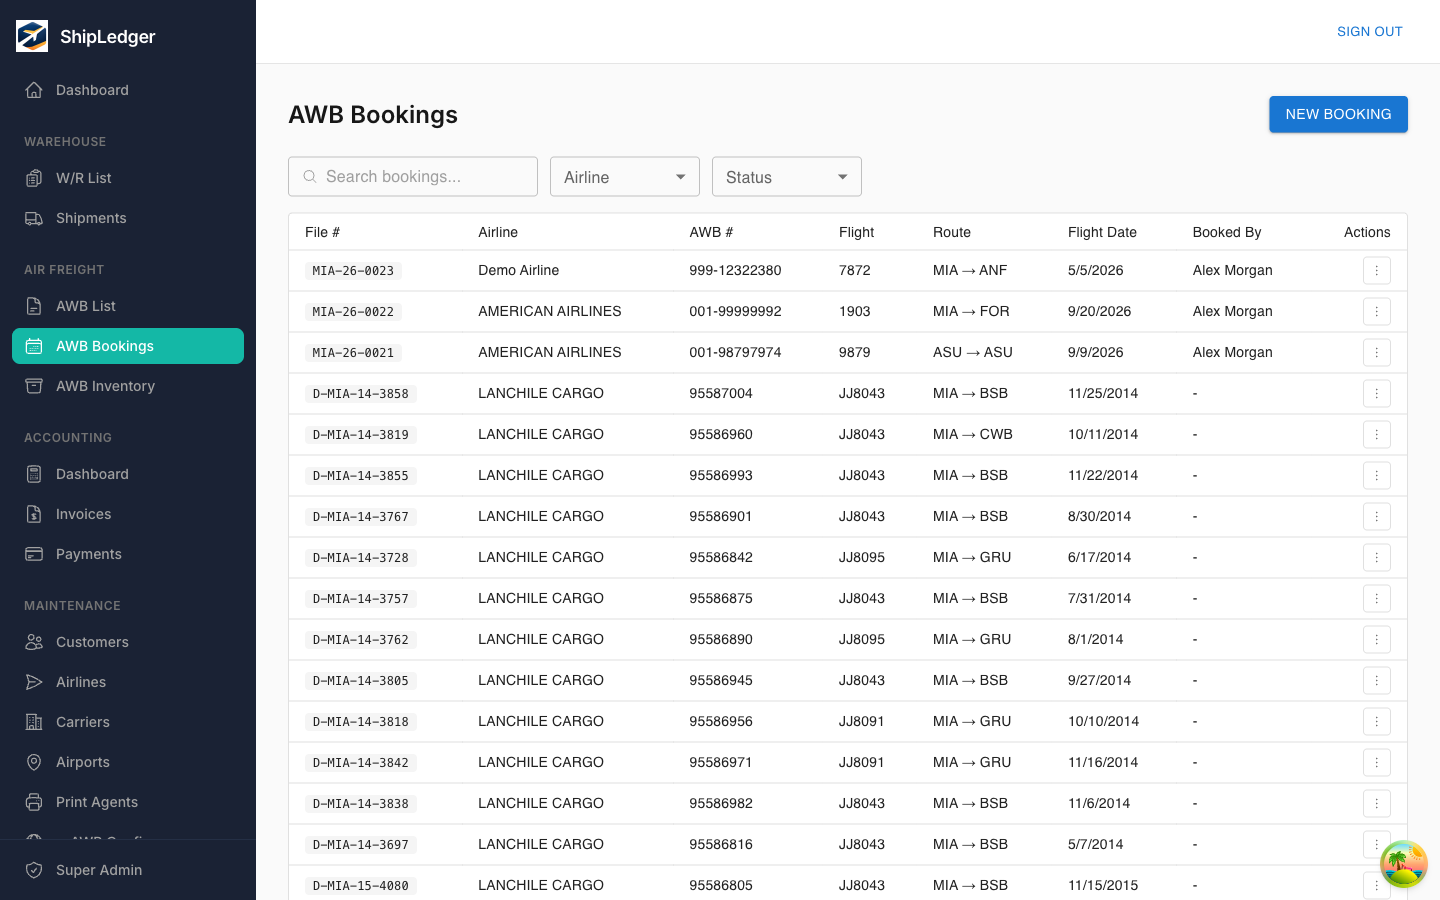Click the Print Agents printer icon
Screen dimensions: 1440x900
point(34,802)
